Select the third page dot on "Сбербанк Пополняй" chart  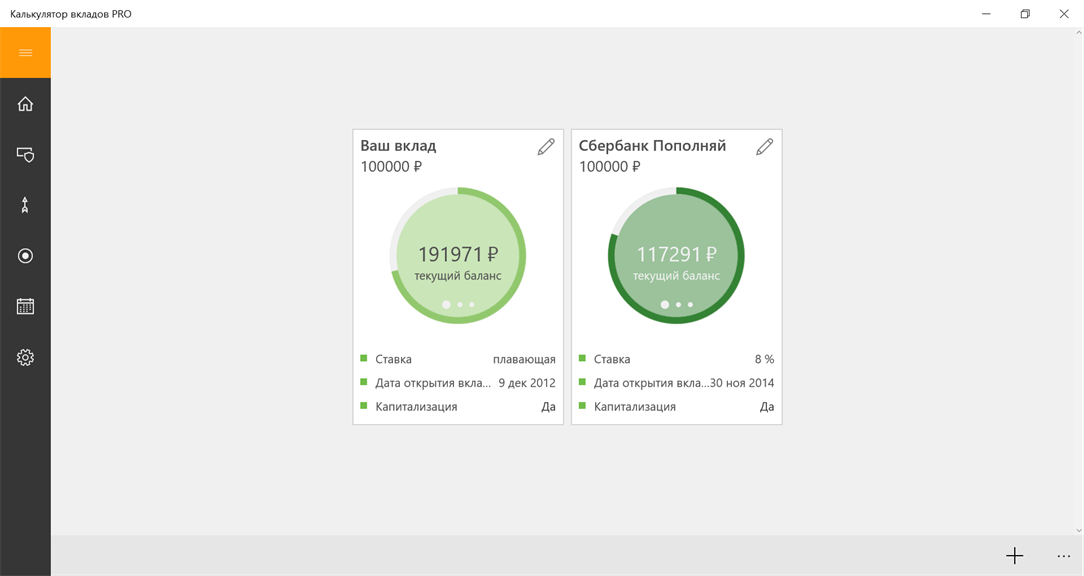[x=690, y=305]
